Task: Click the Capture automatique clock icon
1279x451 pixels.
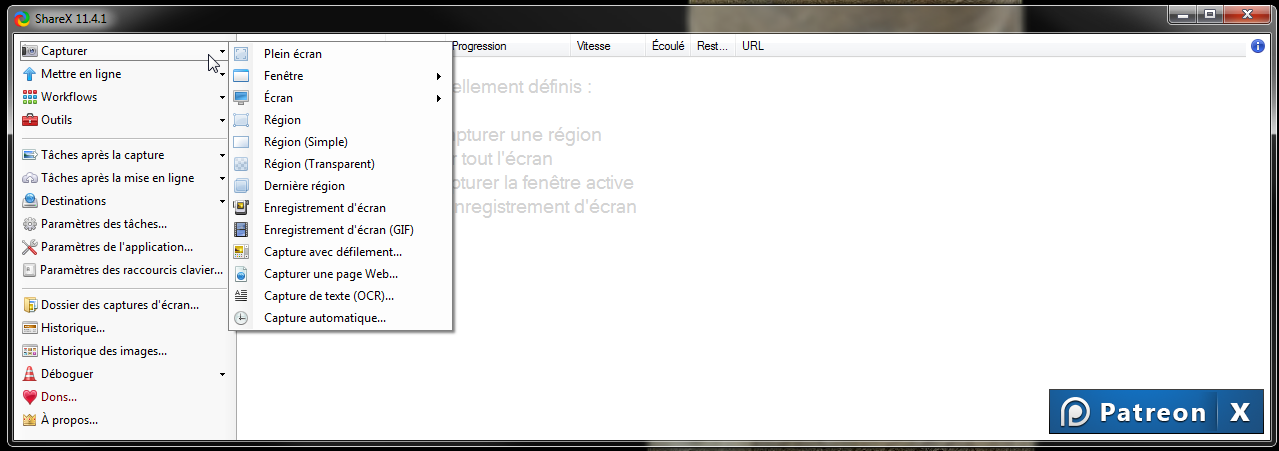Action: point(241,318)
